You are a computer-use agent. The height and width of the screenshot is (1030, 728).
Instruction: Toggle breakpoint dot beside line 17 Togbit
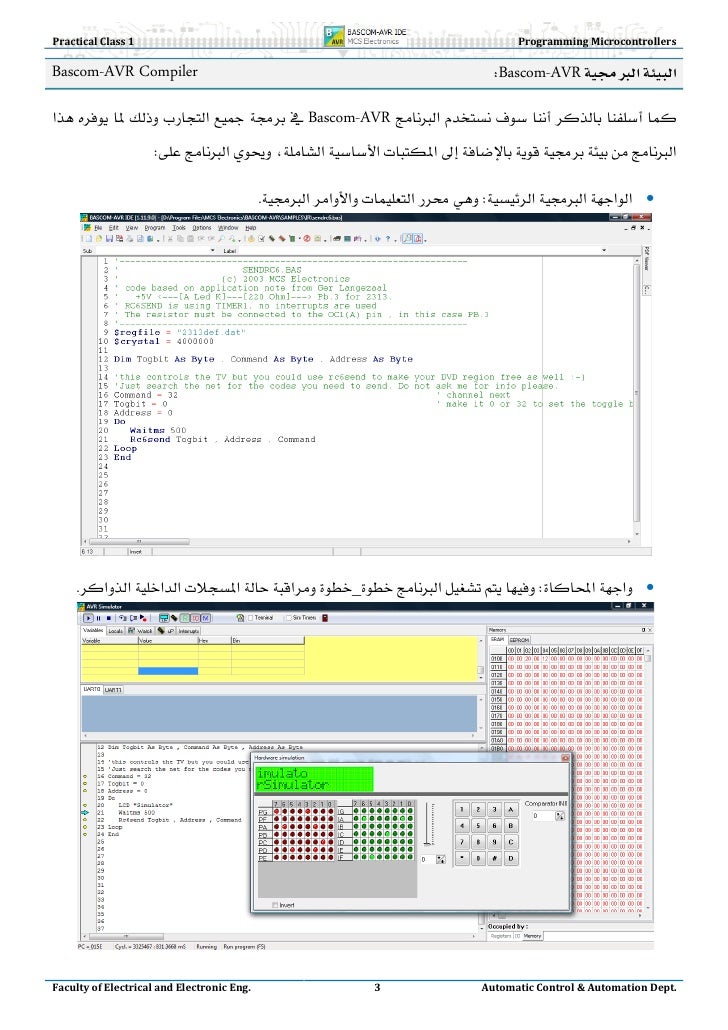pos(85,783)
